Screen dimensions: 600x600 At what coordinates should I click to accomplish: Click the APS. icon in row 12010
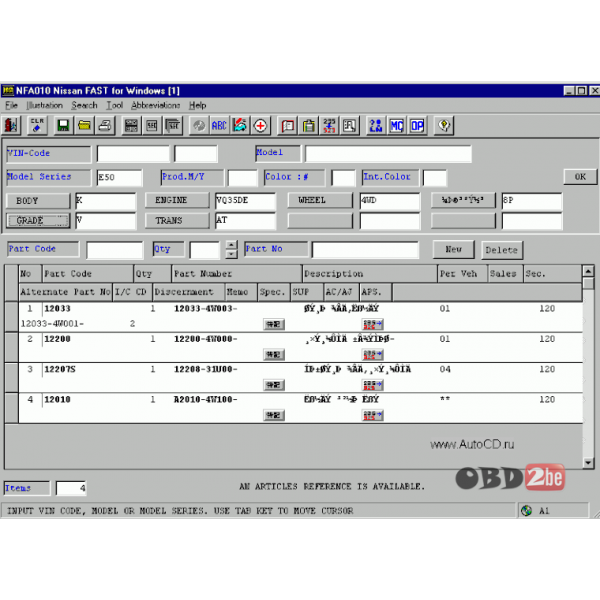pyautogui.click(x=373, y=415)
